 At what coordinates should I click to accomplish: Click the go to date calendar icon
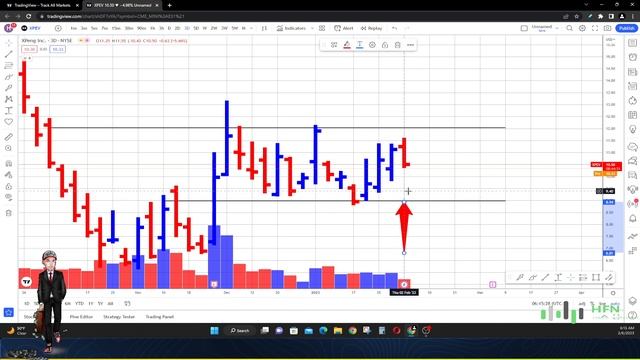pos(127,304)
